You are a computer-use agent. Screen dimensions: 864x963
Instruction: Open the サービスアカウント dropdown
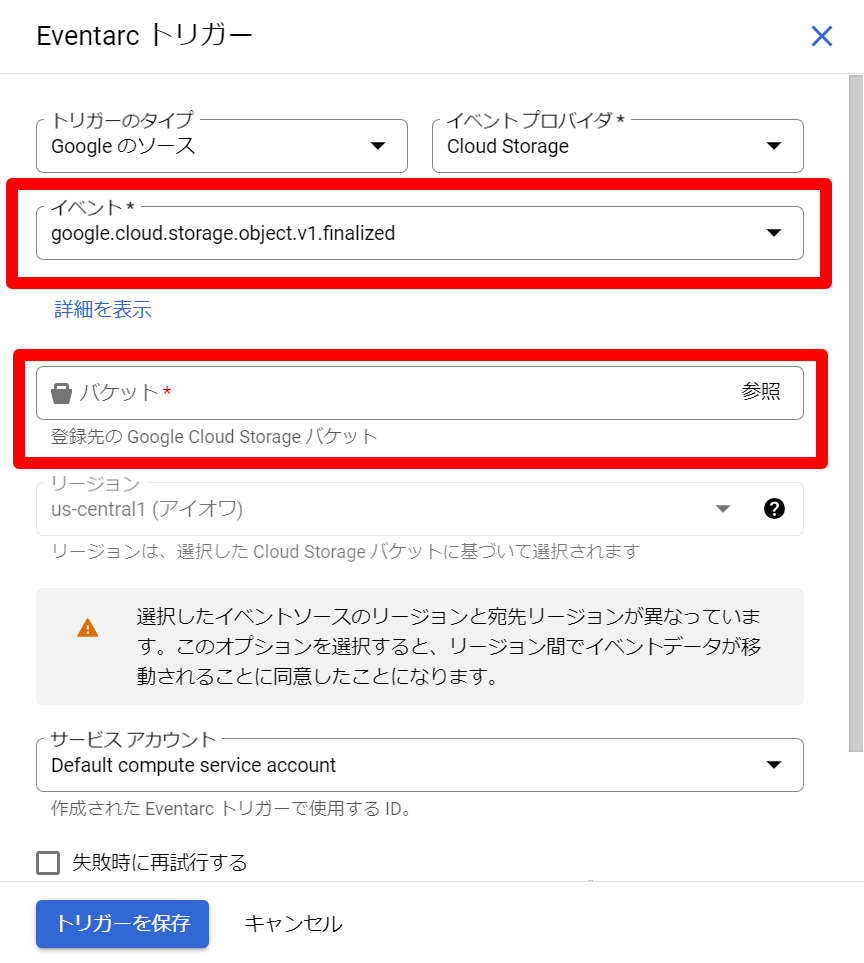(773, 764)
